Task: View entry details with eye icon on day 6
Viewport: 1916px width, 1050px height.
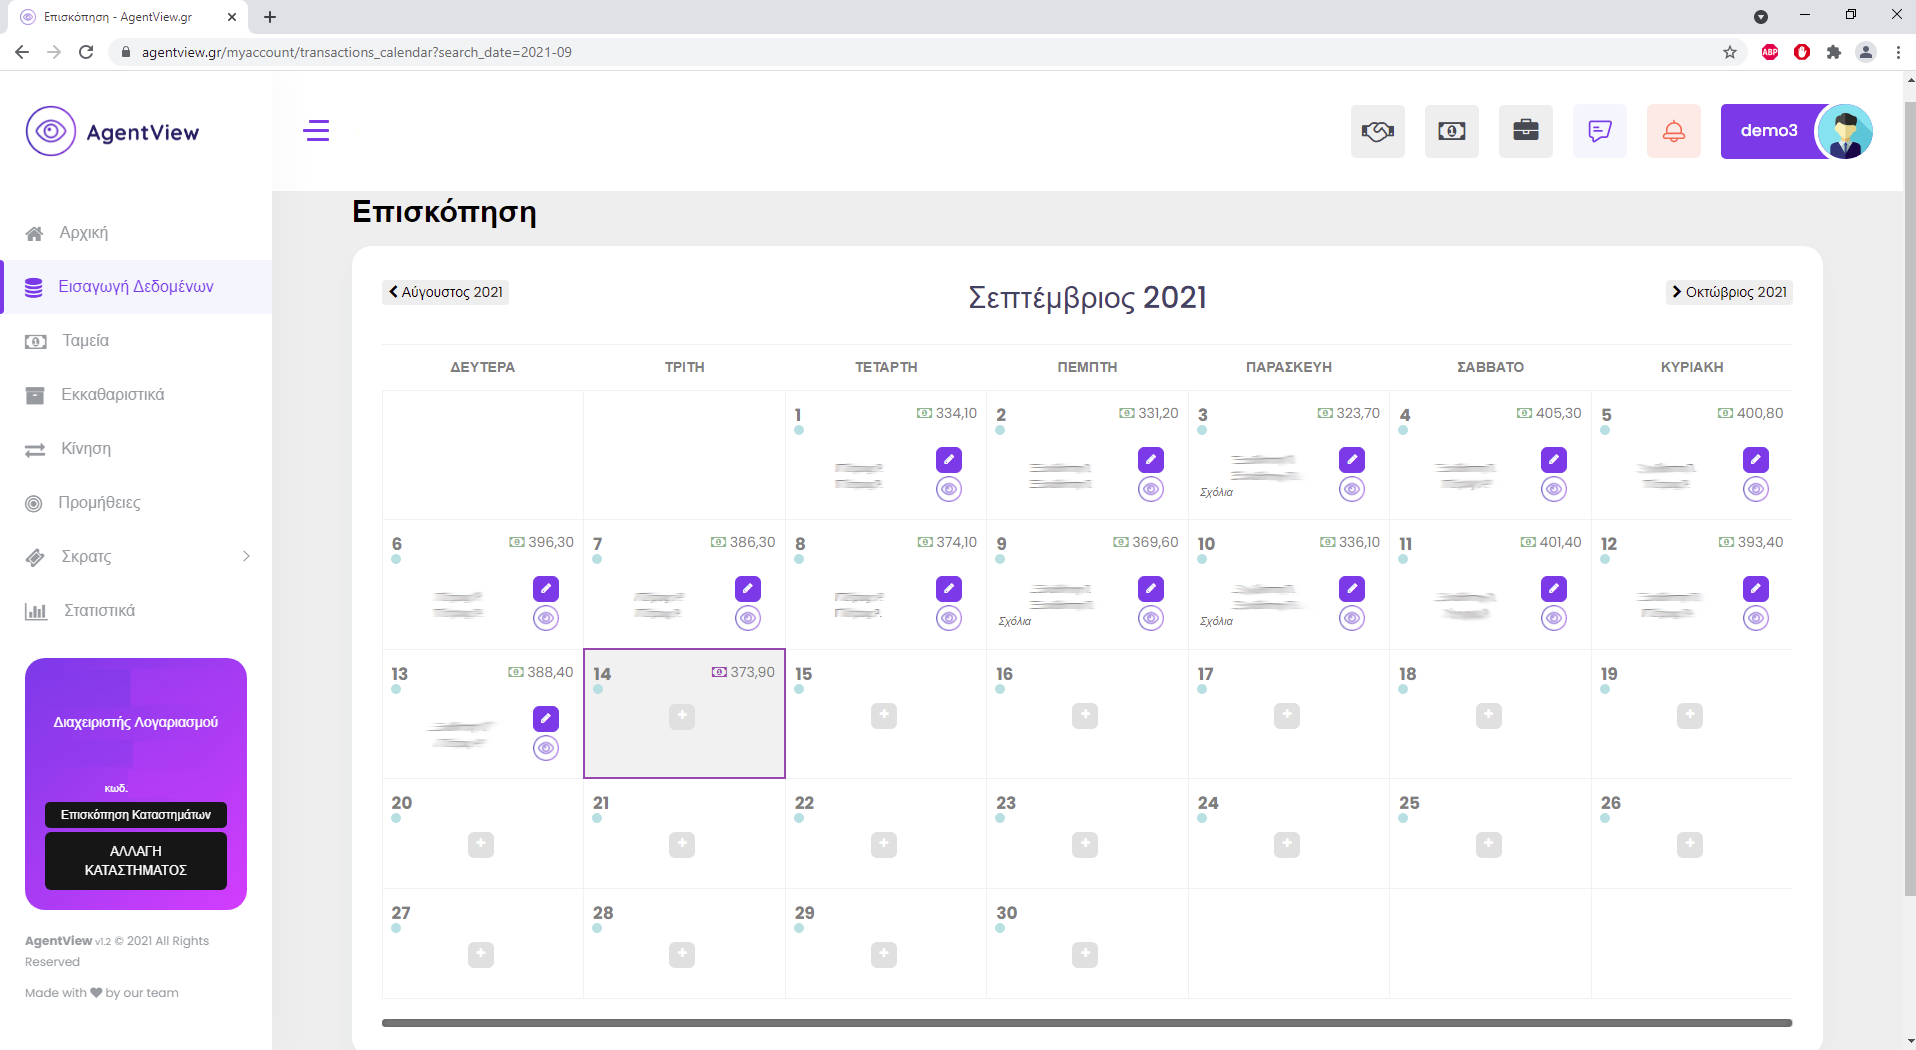Action: coord(545,619)
